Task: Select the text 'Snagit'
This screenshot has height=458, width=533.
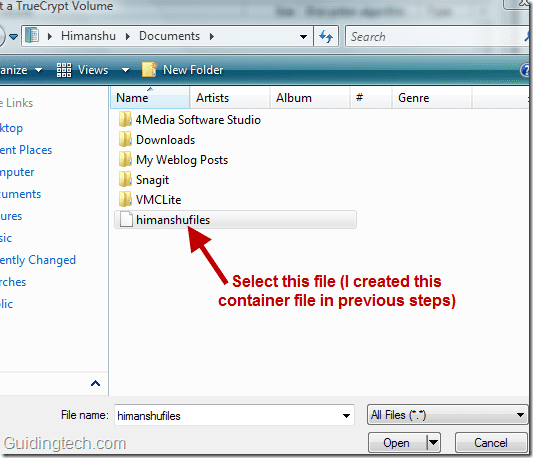Action: tap(152, 180)
